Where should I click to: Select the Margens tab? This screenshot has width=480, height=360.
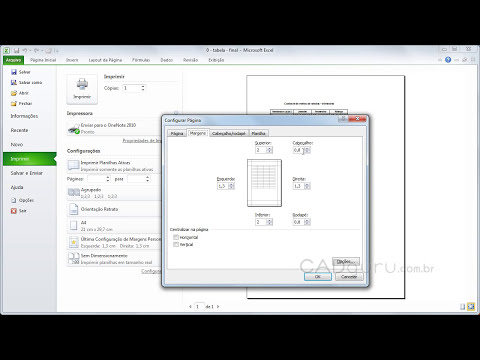(x=198, y=133)
